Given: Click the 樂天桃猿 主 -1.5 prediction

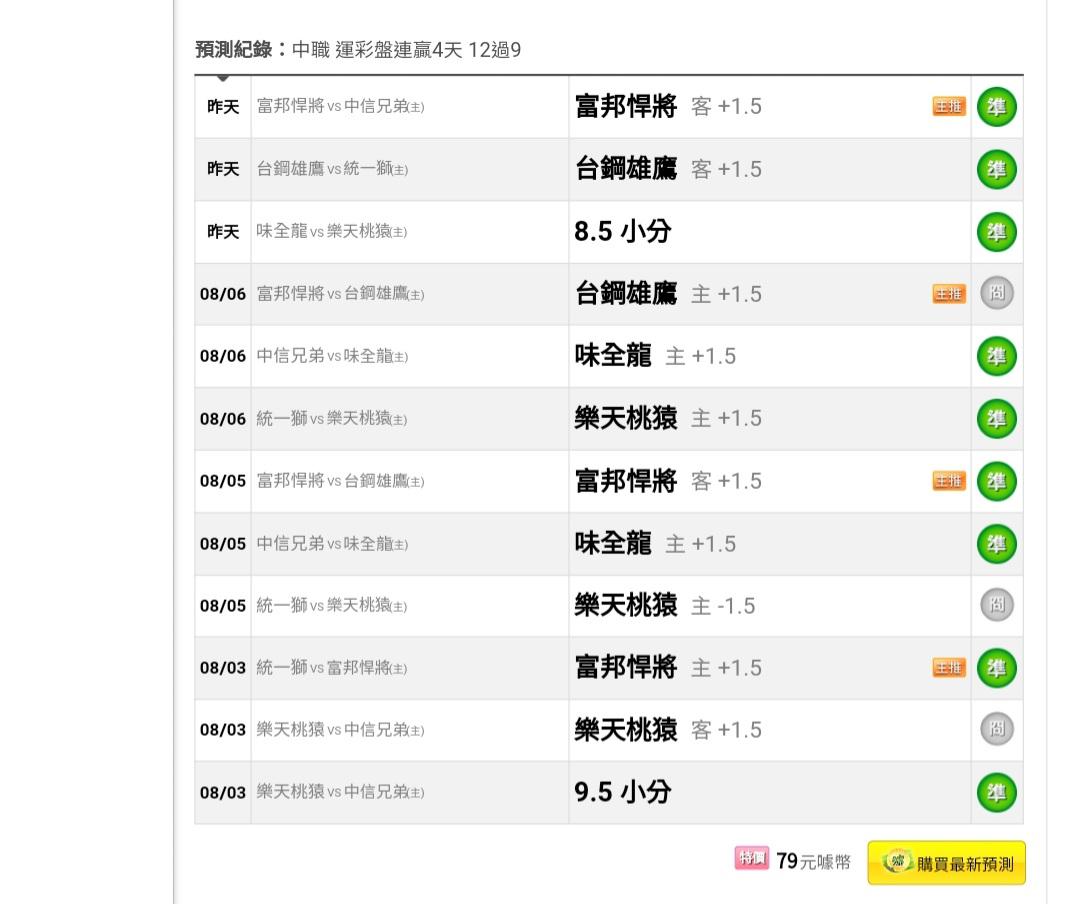Looking at the screenshot, I should [665, 606].
